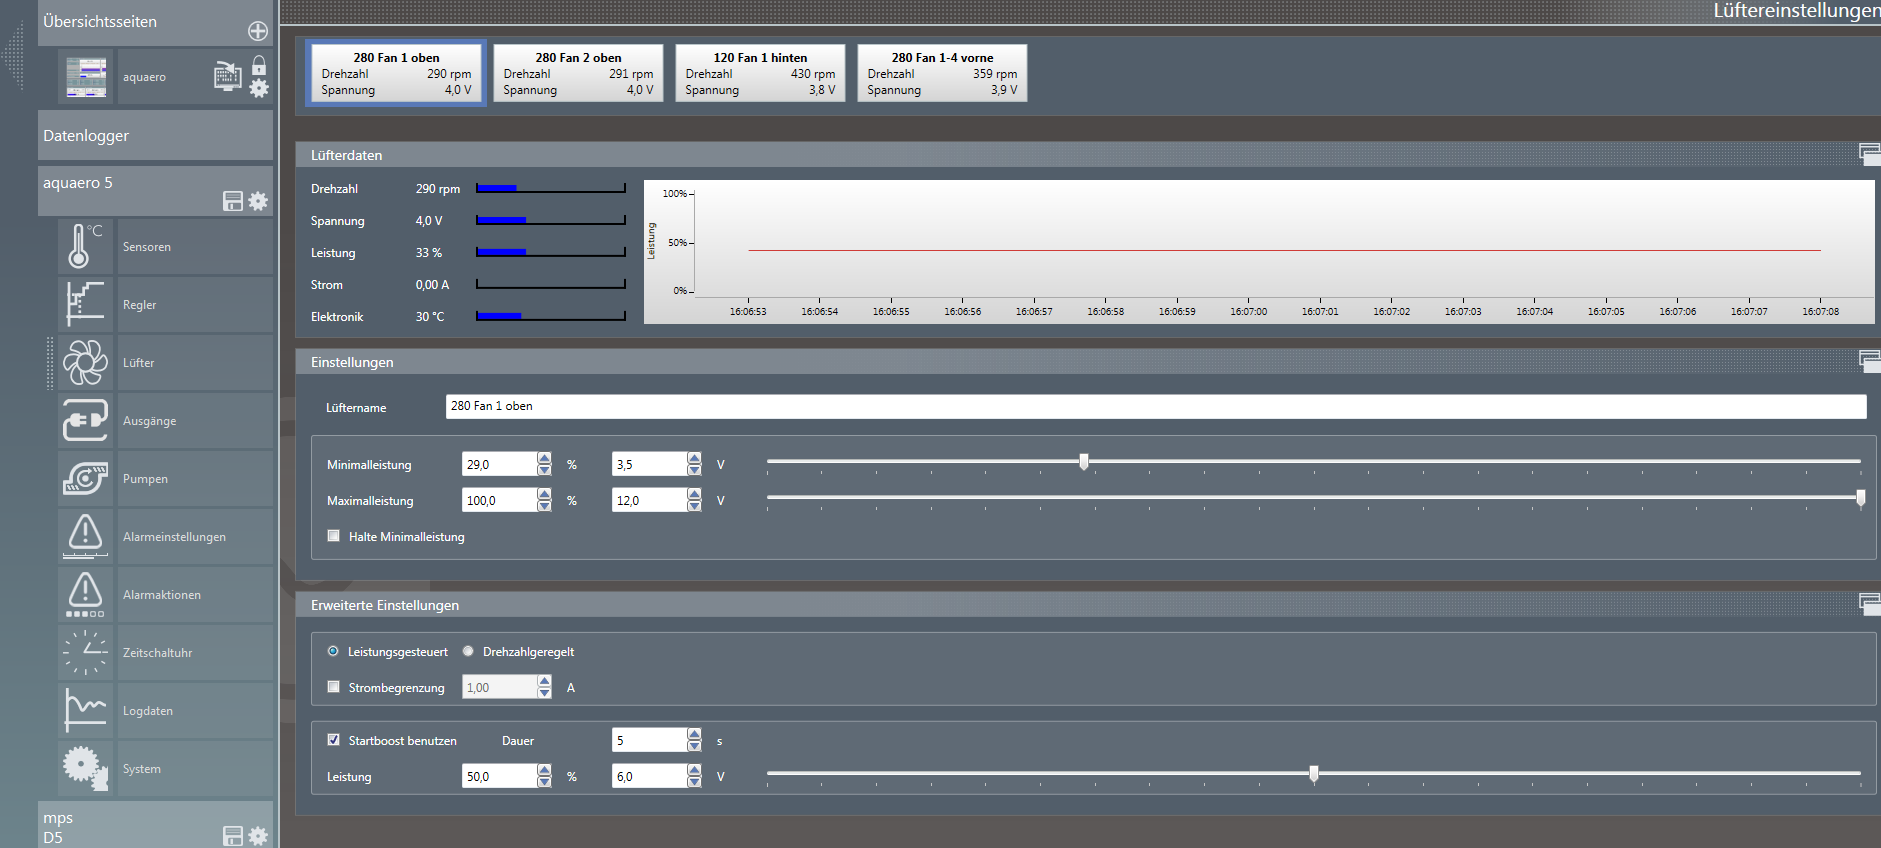Enable the Halte Minimalleistung checkbox

[334, 536]
